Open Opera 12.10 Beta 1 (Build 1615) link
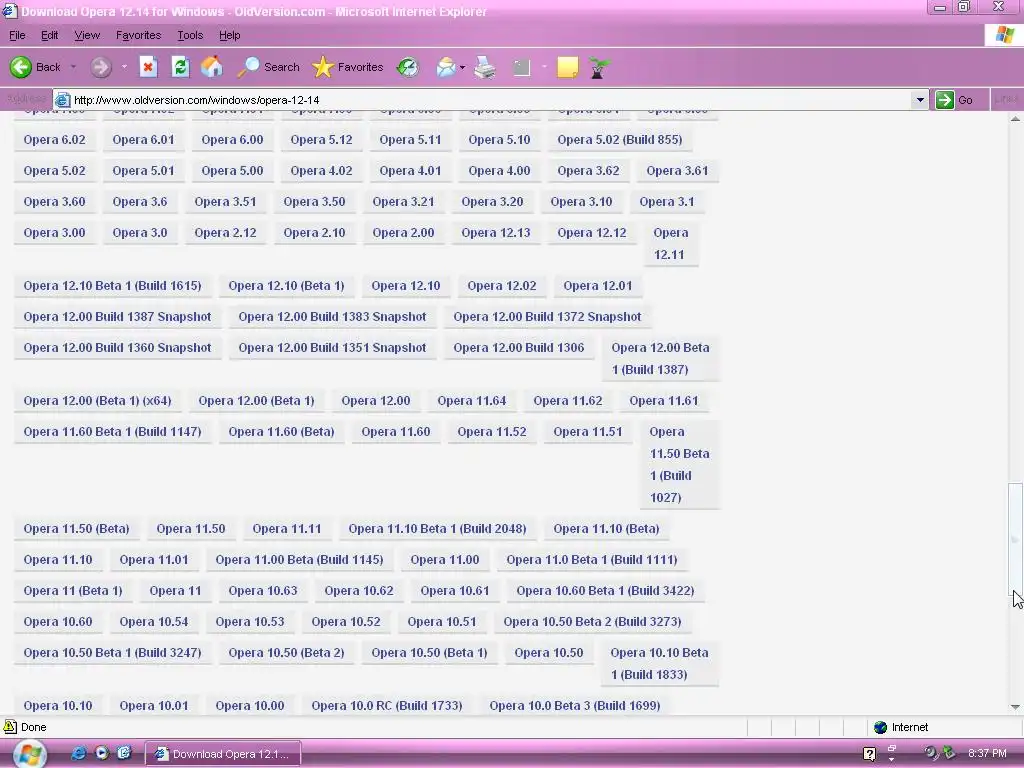This screenshot has width=1024, height=768. 112,285
